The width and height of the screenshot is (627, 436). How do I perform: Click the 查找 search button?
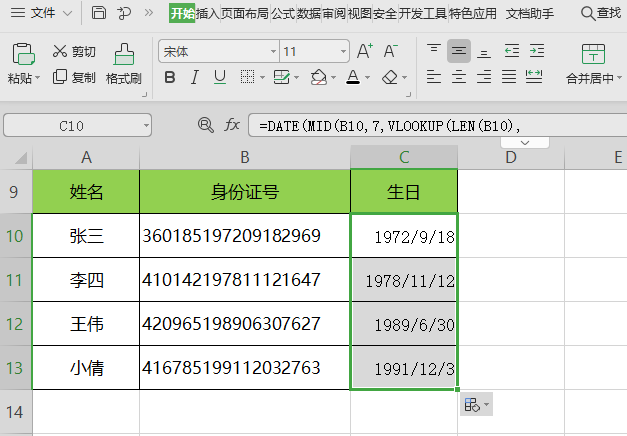click(x=601, y=13)
